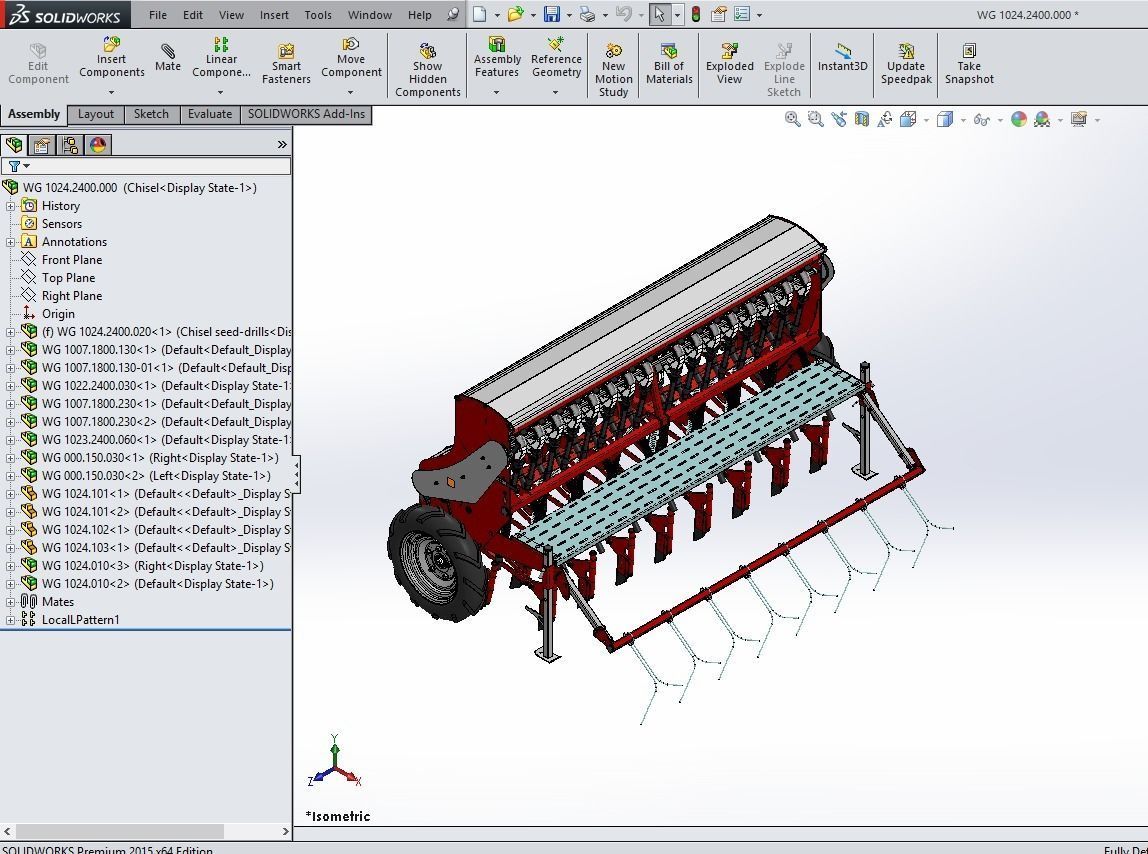The width and height of the screenshot is (1148, 854).
Task: Click the Edit Appearance color sphere icon
Action: (1018, 119)
